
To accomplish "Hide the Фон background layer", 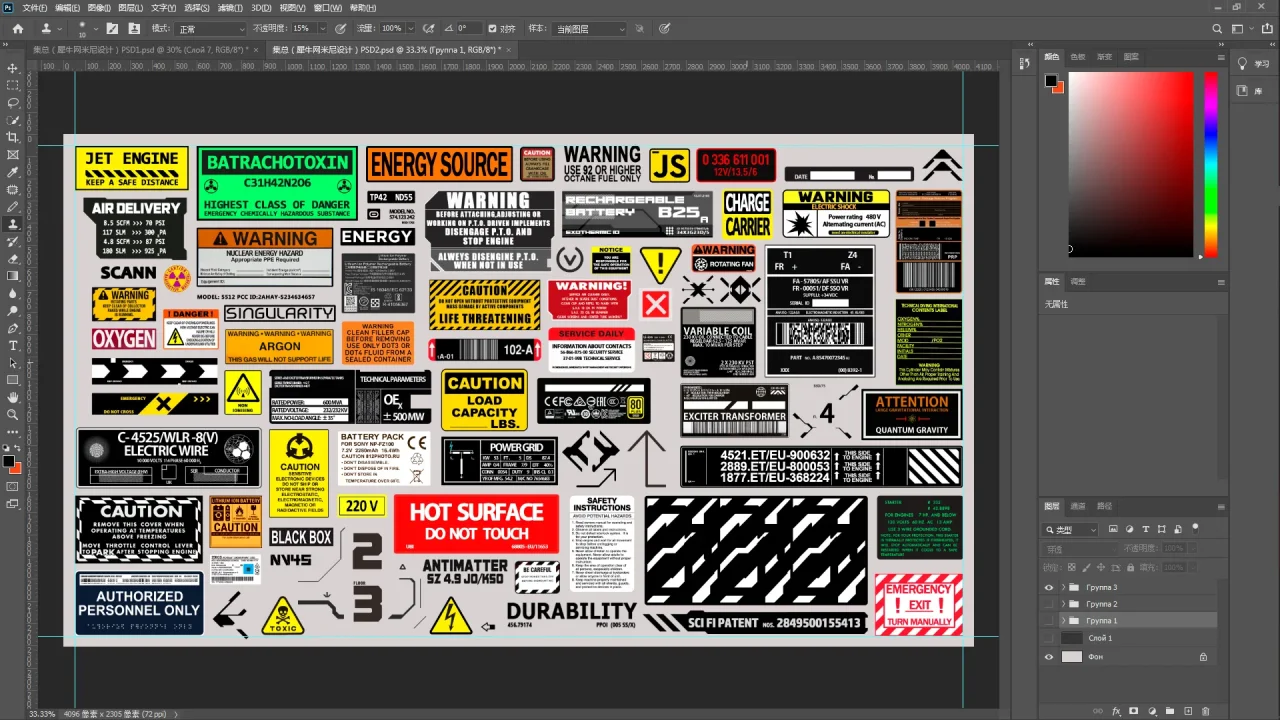I will (x=1049, y=657).
